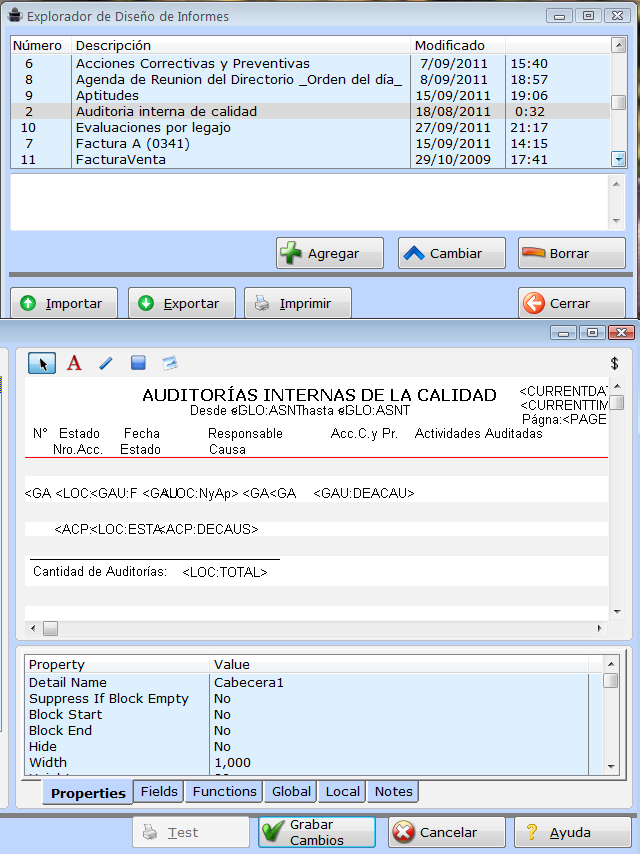Click Hide property row
The width and height of the screenshot is (640, 854).
[x=308, y=746]
